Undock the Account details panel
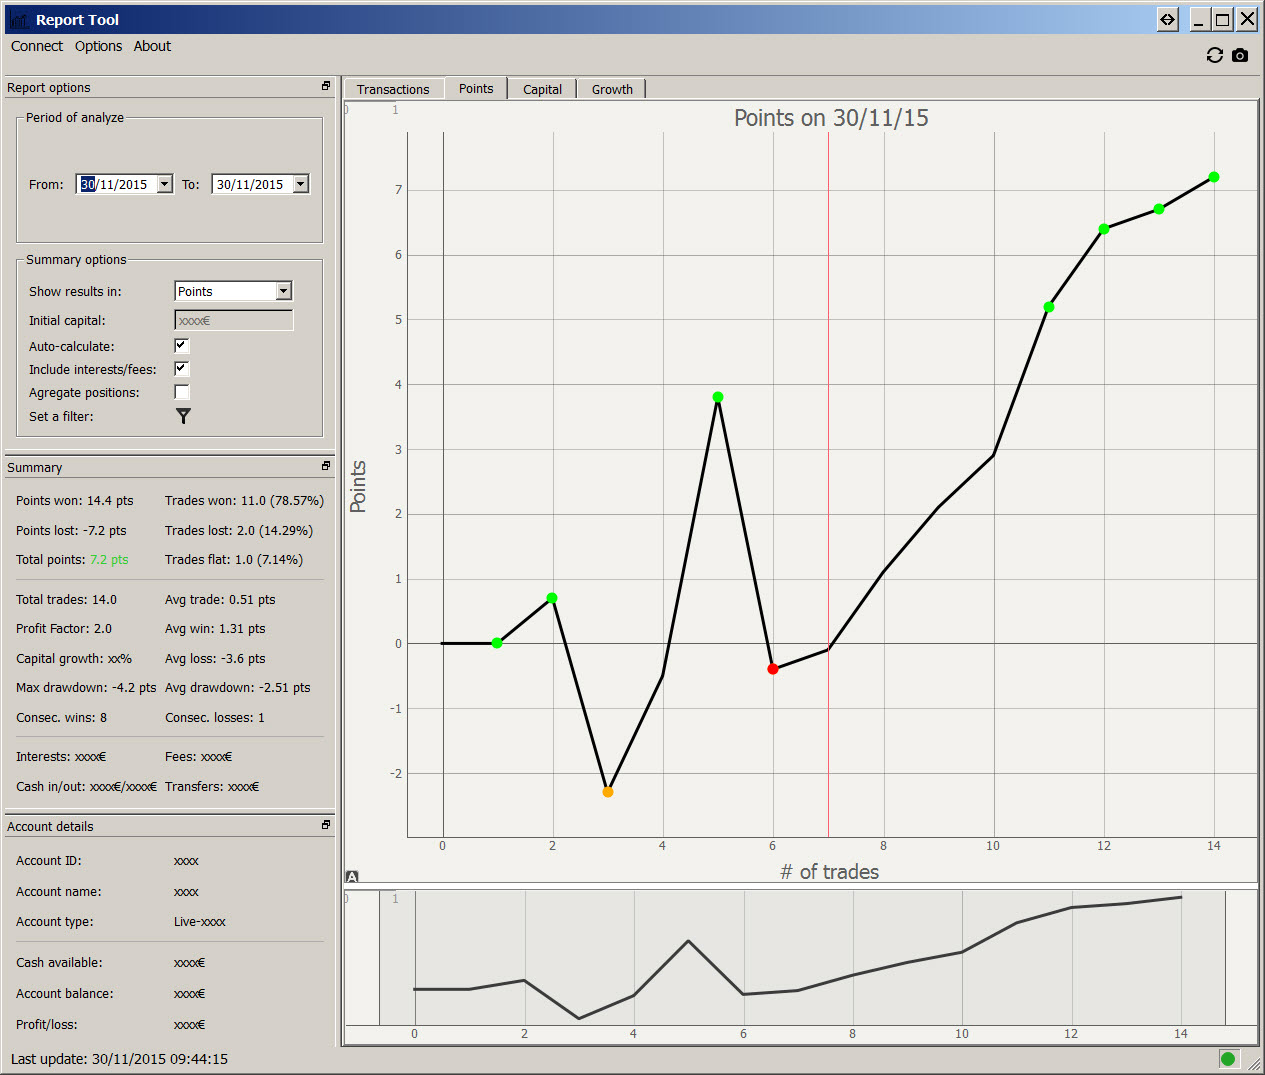The image size is (1265, 1075). pyautogui.click(x=326, y=825)
